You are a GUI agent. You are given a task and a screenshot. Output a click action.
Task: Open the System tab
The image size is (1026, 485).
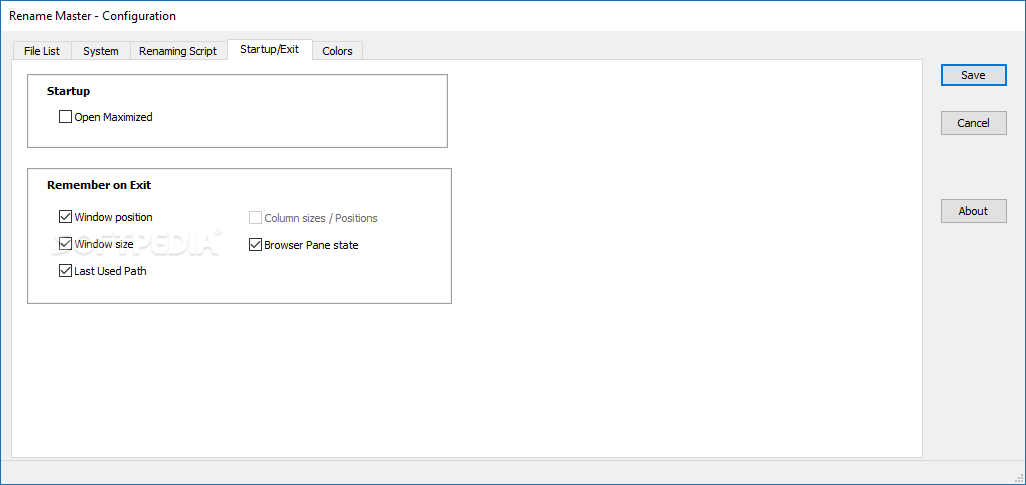tap(101, 51)
